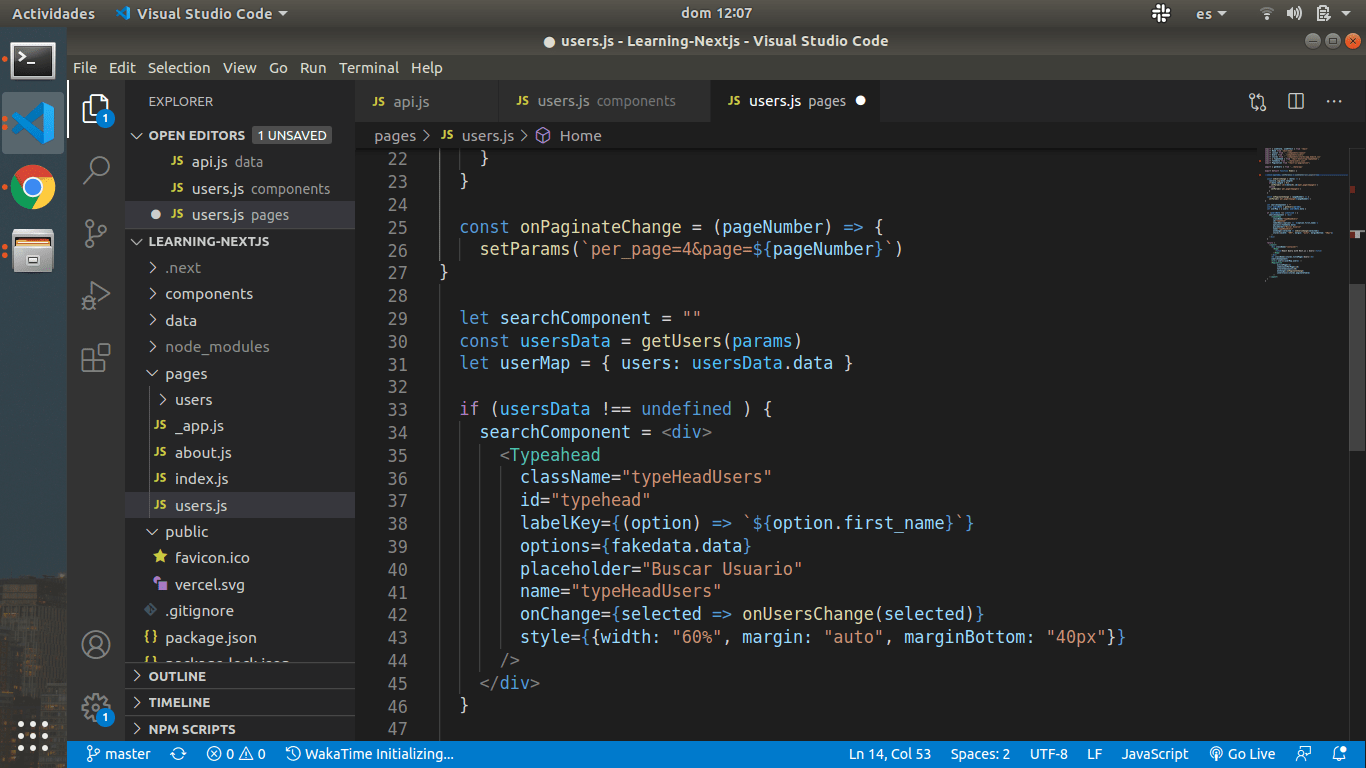The width and height of the screenshot is (1366, 768).
Task: Expand the NPM SCRIPTS section
Action: 192,729
